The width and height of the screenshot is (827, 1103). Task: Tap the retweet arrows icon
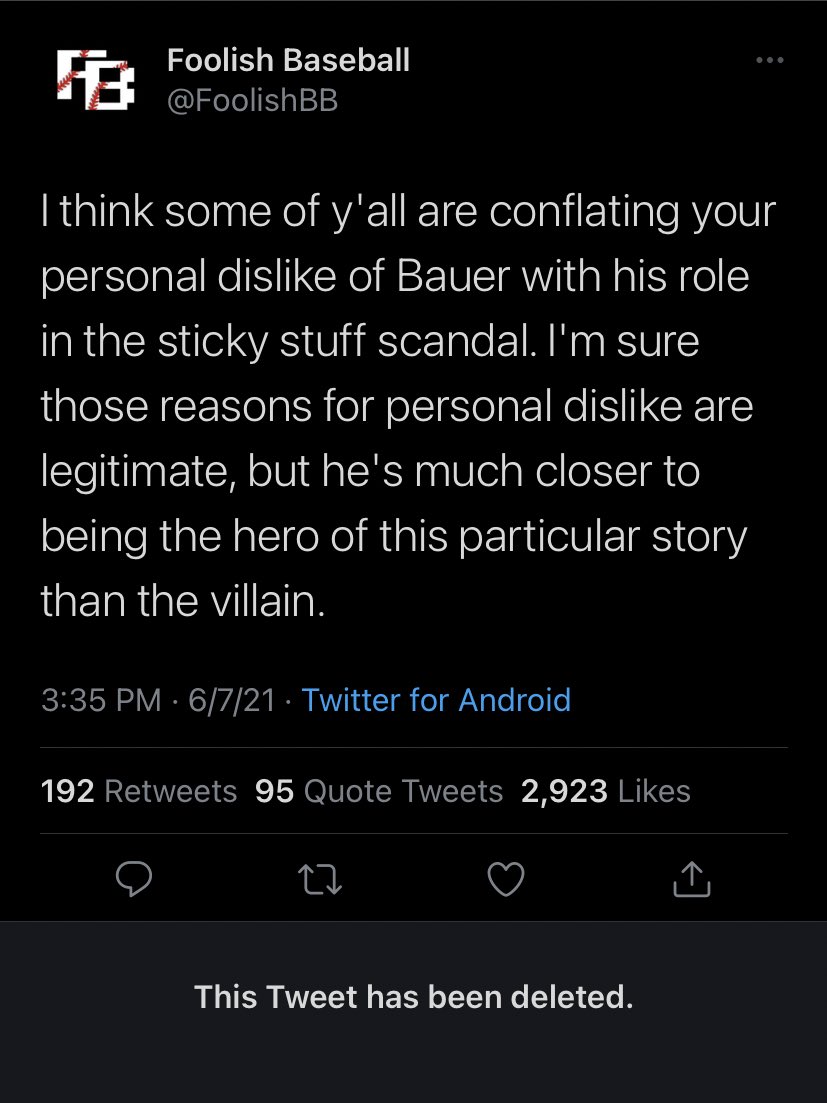click(320, 879)
